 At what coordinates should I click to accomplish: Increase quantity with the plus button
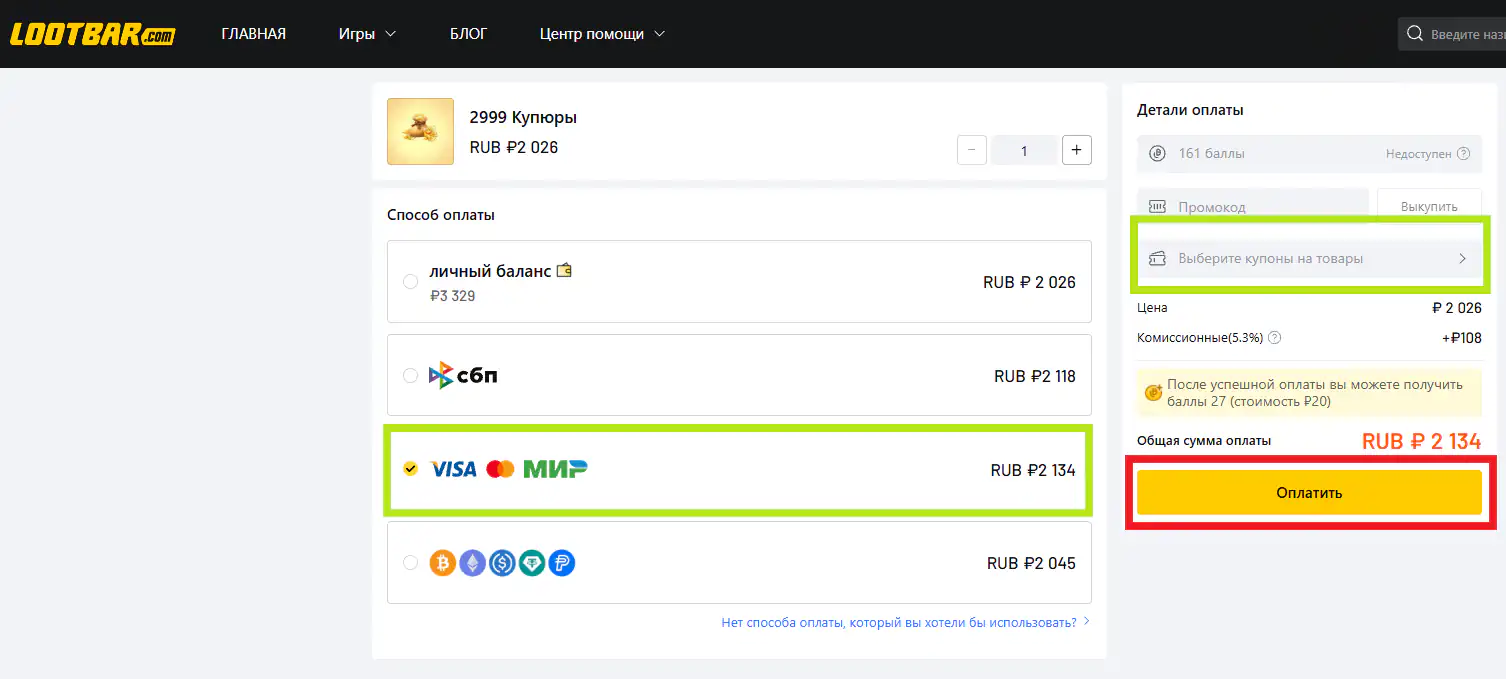(x=1076, y=150)
